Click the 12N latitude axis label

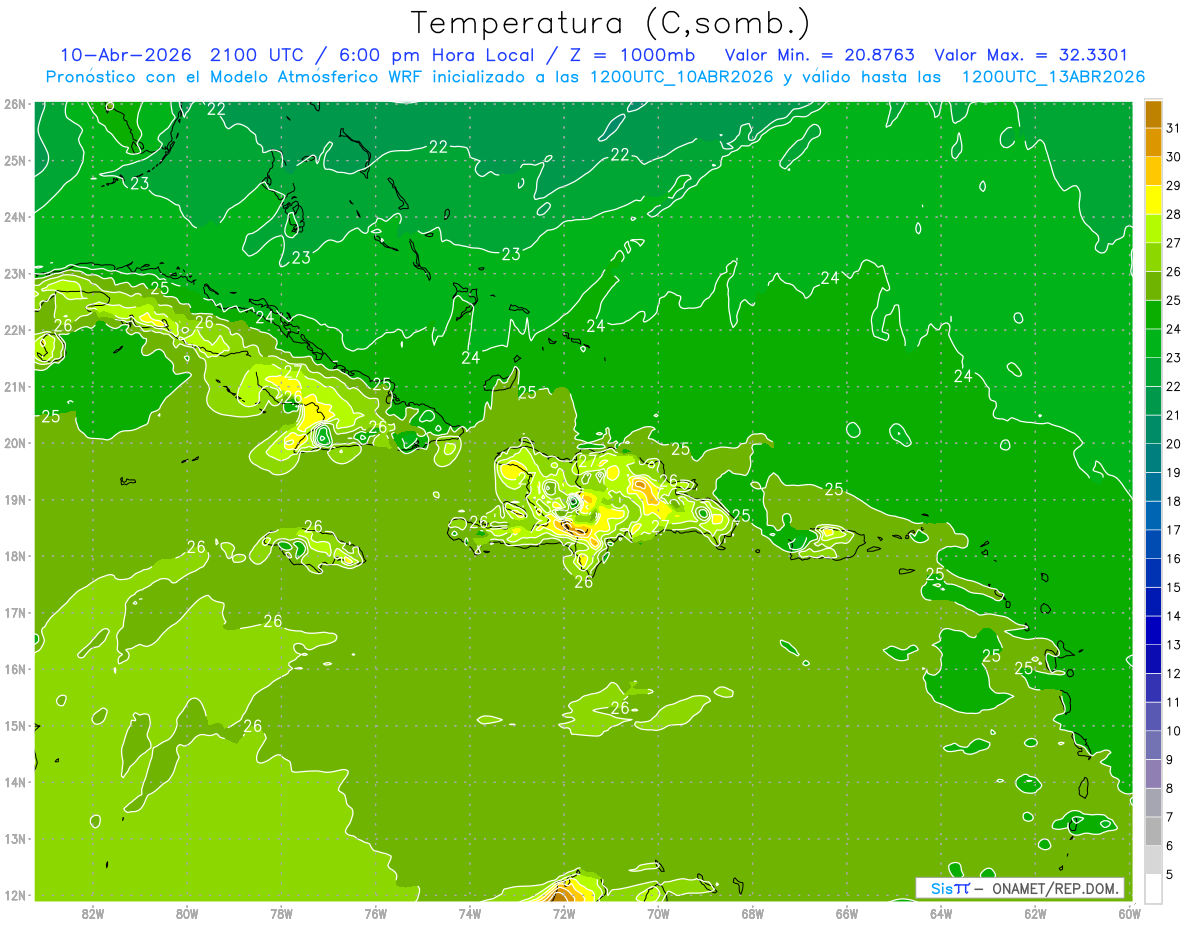pos(14,895)
